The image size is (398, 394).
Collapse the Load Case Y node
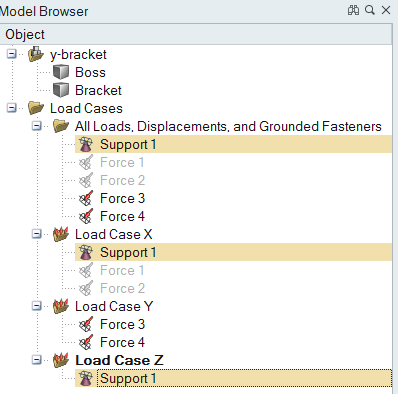point(37,306)
